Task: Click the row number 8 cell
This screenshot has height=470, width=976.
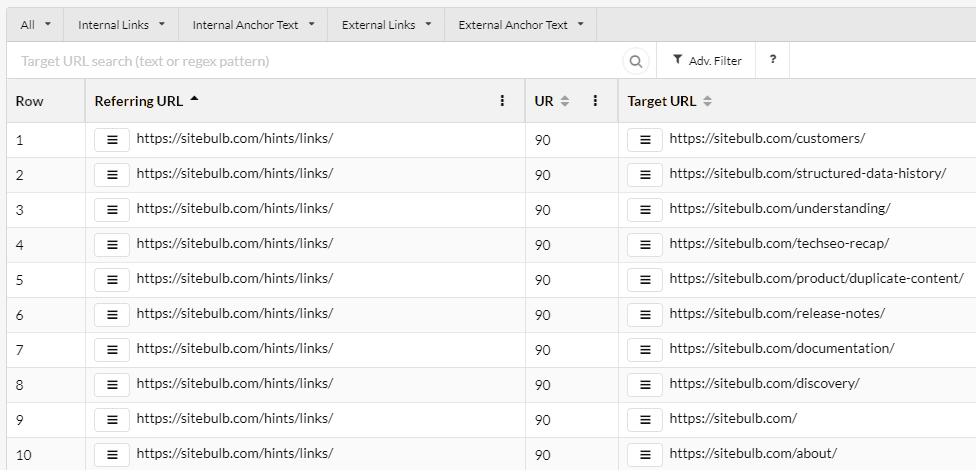Action: tap(46, 385)
